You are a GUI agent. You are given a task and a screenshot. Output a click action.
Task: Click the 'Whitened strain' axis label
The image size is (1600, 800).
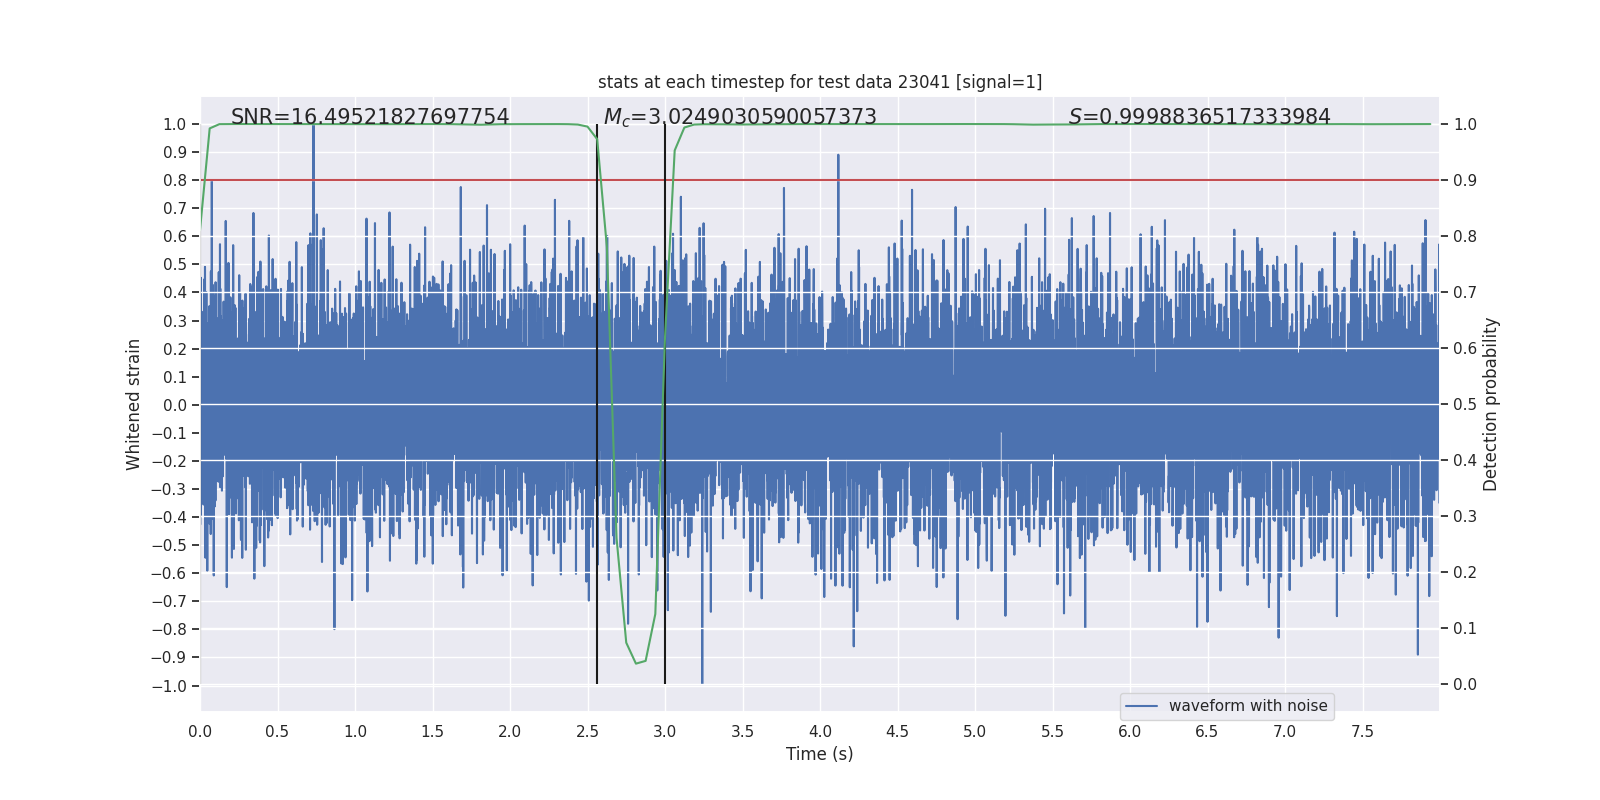coord(134,404)
